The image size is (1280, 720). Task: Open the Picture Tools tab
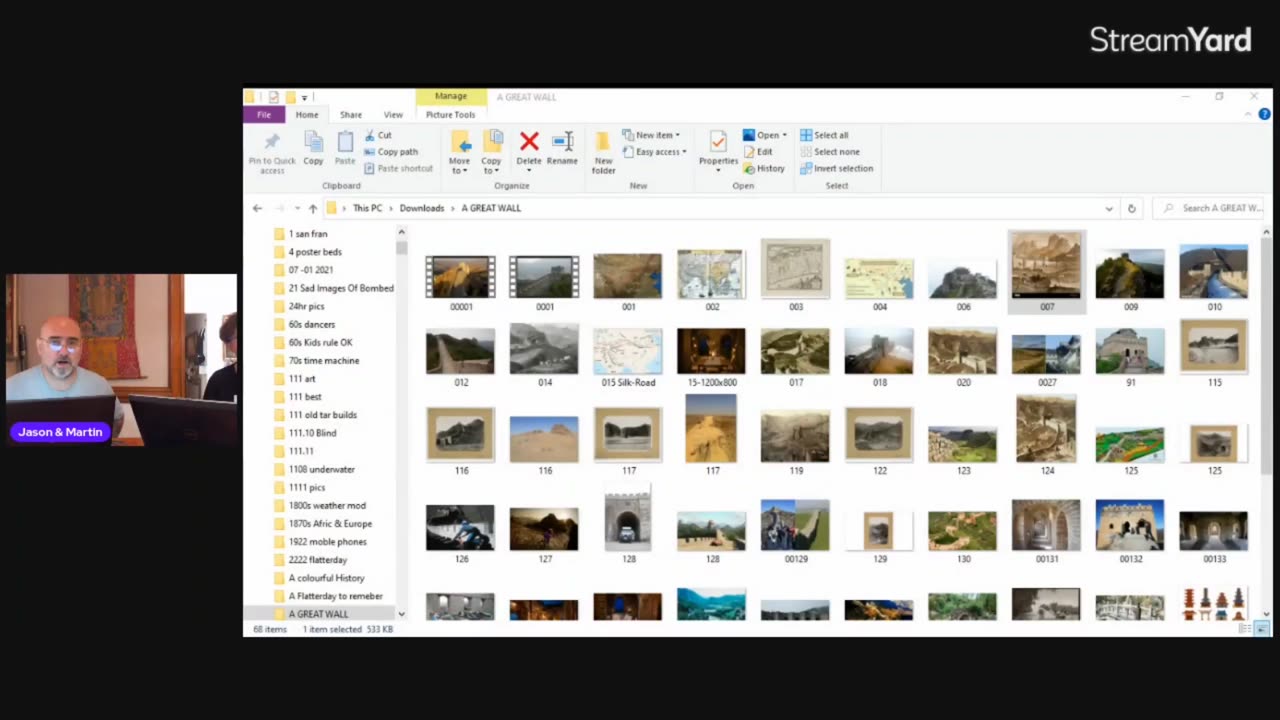tap(451, 115)
